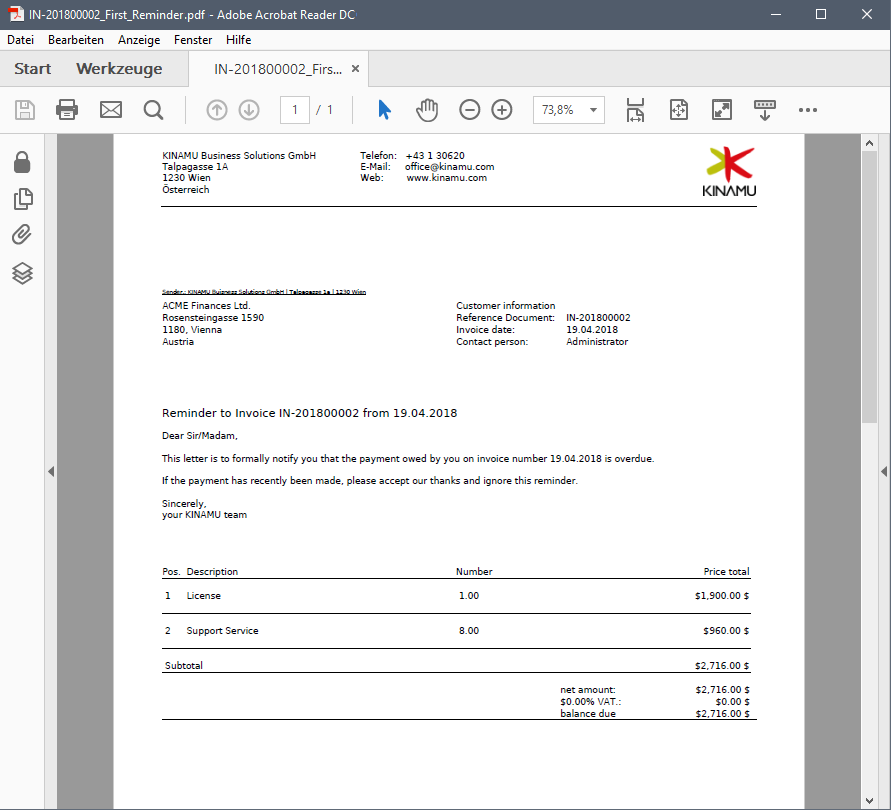The width and height of the screenshot is (891, 810).
Task: Open the Find text magnifier tool
Action: click(153, 110)
